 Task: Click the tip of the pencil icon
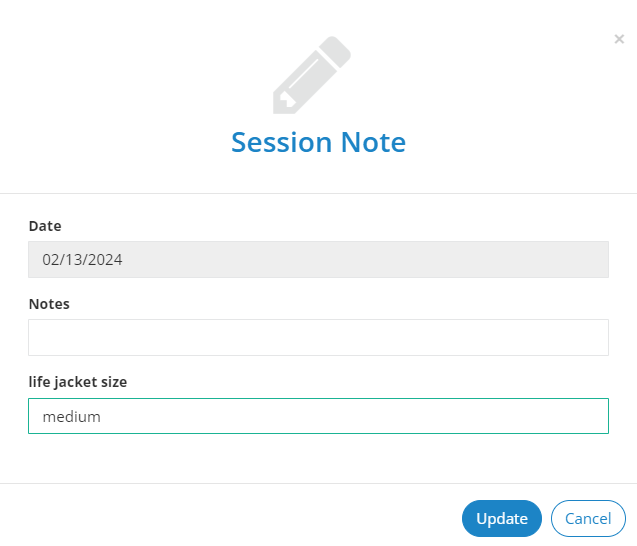(282, 104)
